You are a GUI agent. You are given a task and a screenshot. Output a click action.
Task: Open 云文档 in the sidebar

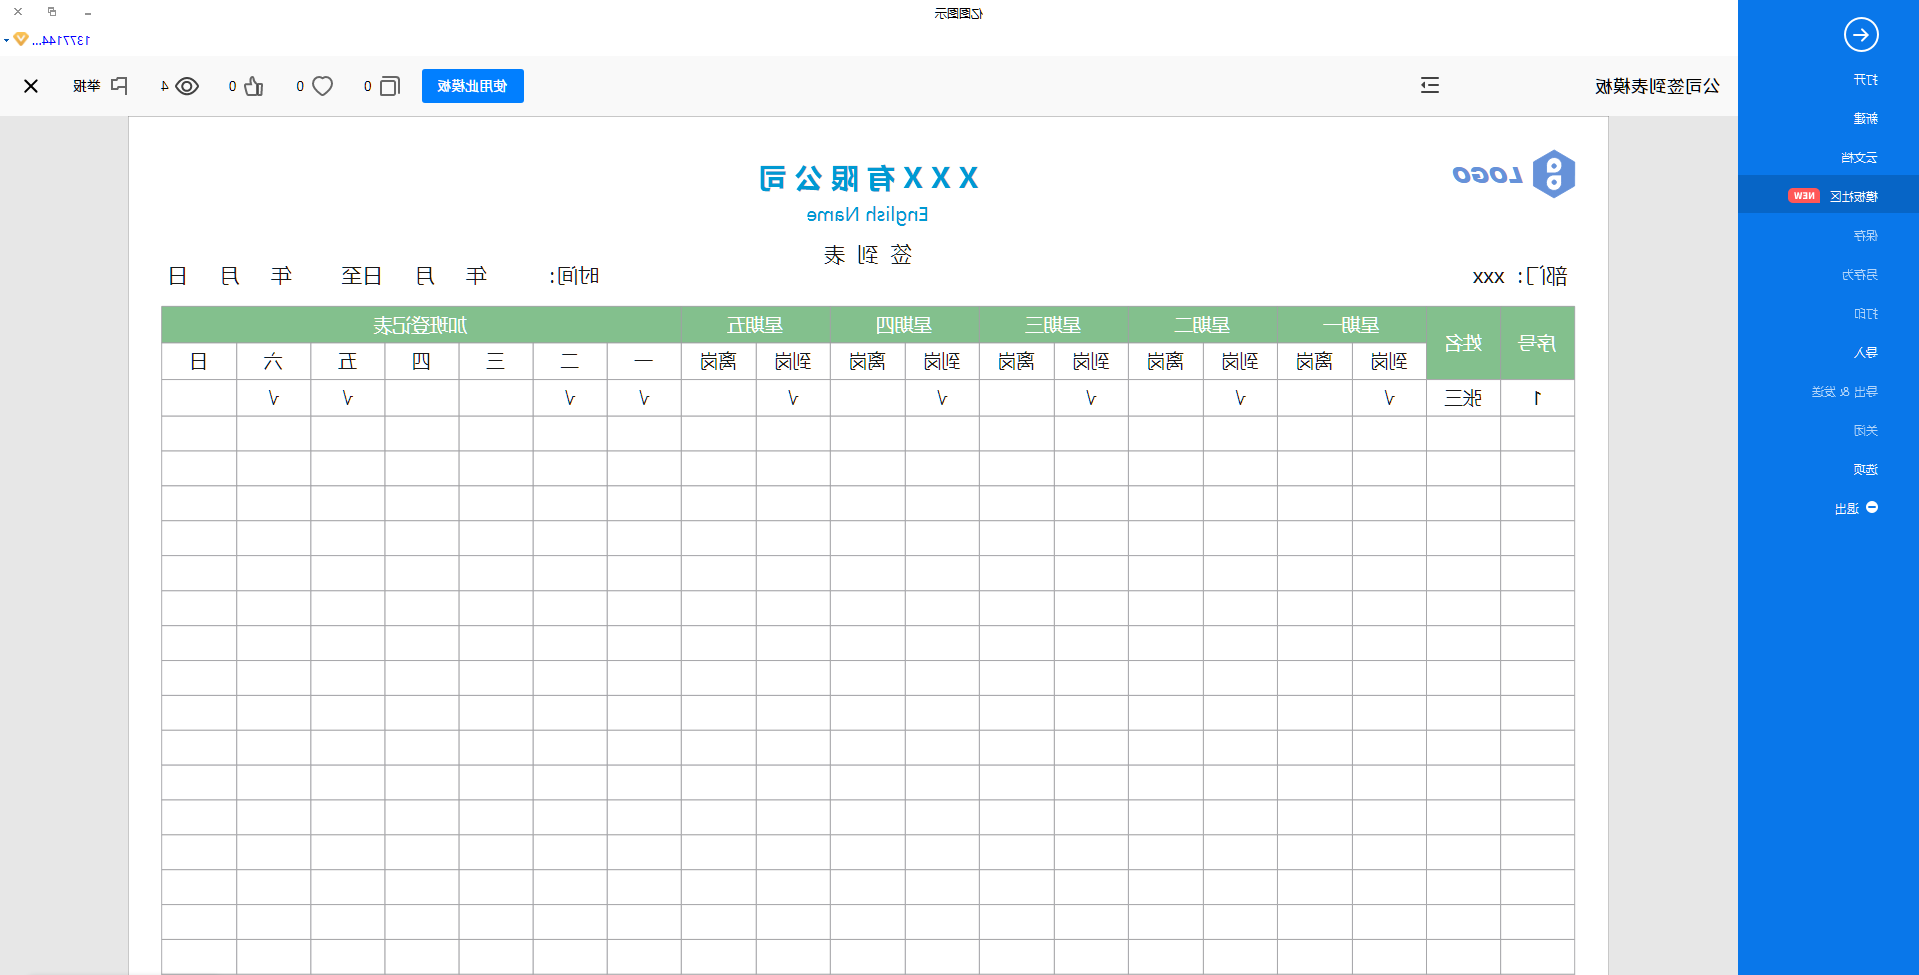(x=1860, y=158)
